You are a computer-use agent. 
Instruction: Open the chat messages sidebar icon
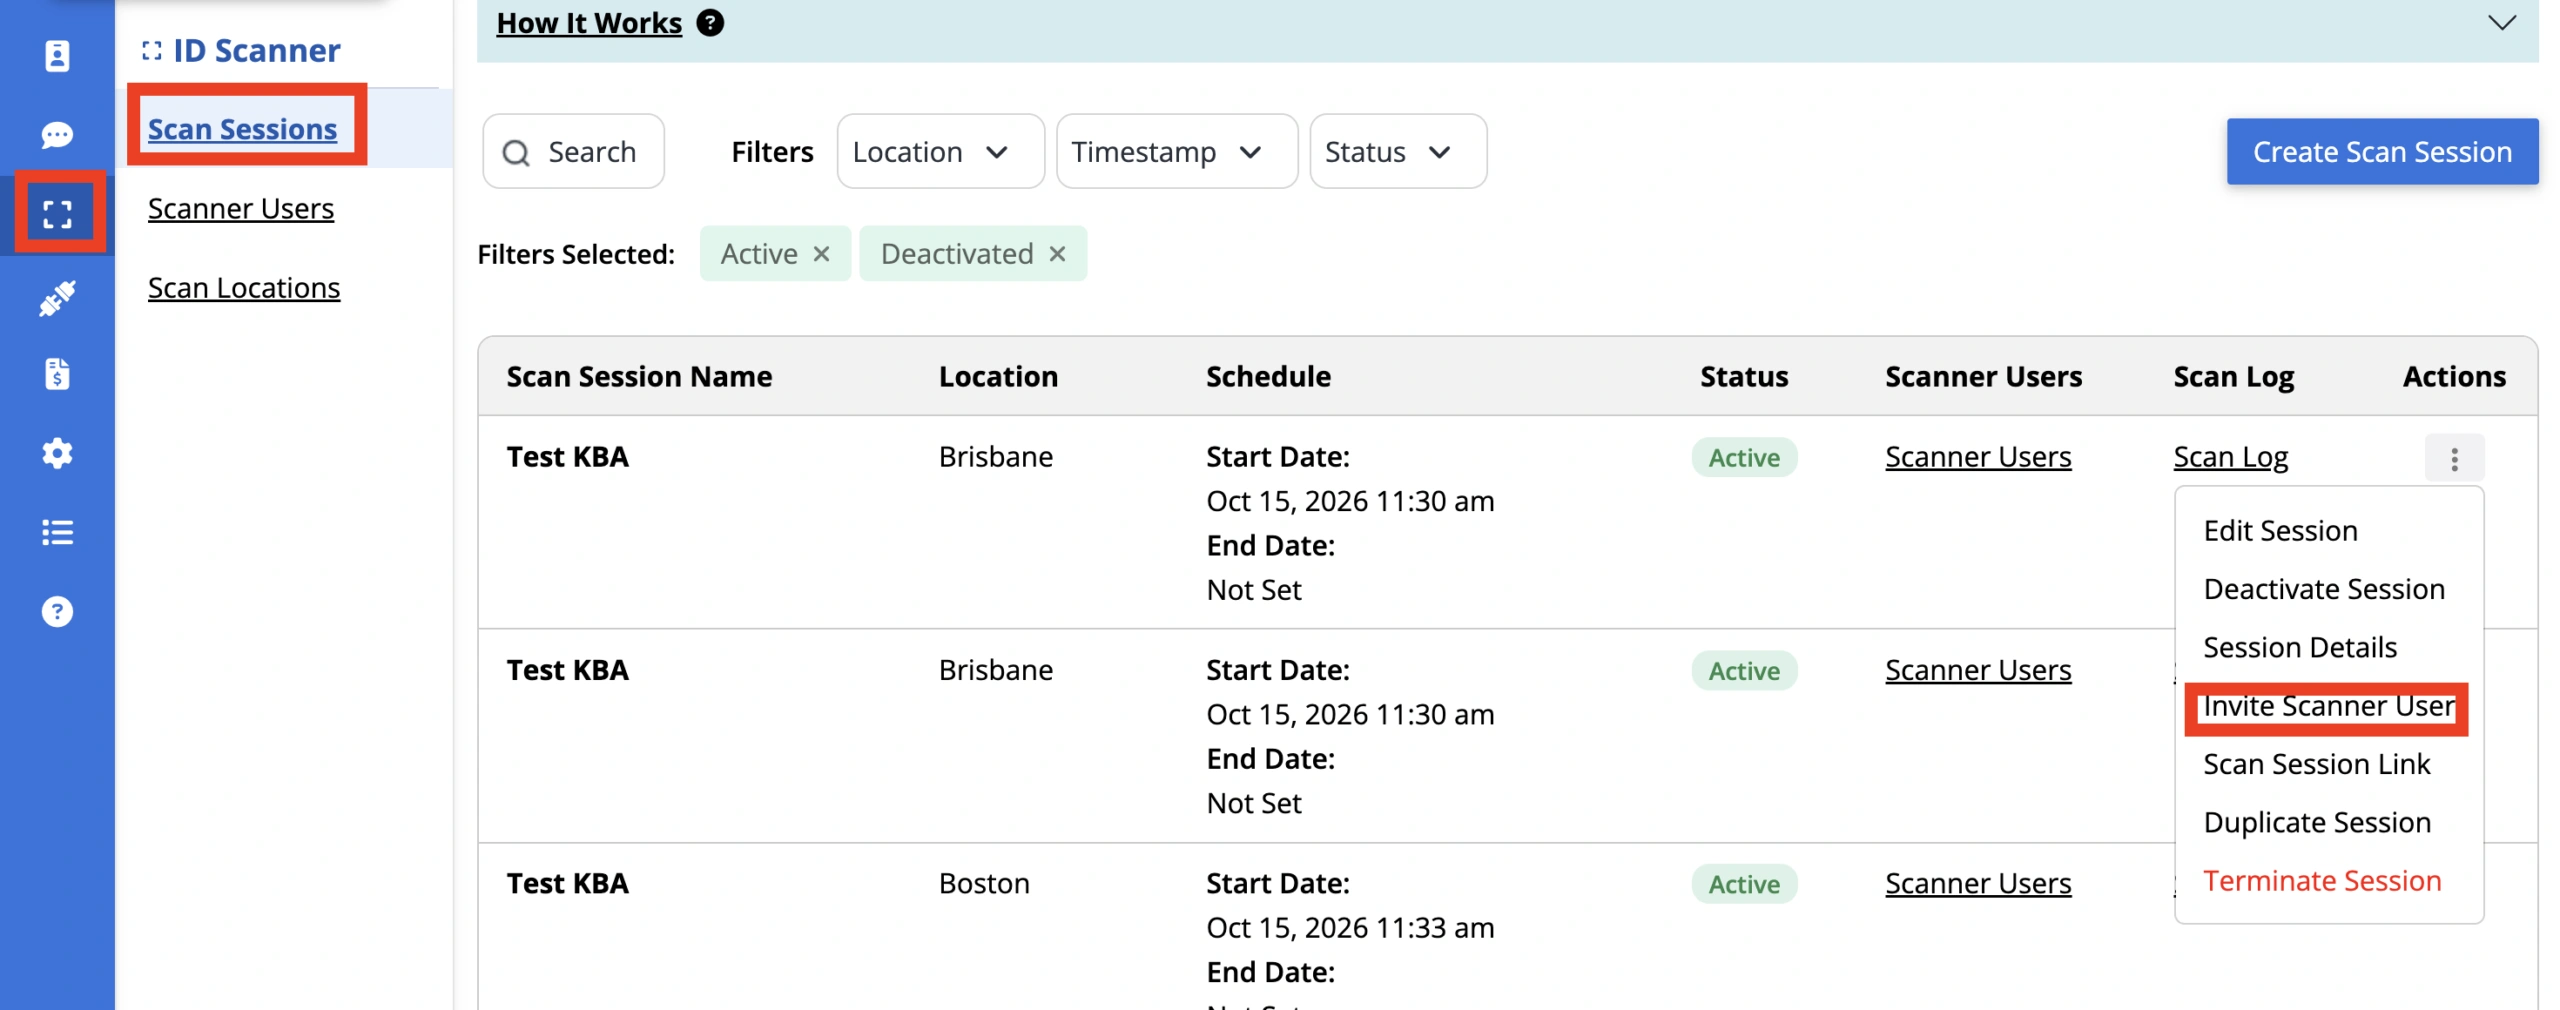57,134
